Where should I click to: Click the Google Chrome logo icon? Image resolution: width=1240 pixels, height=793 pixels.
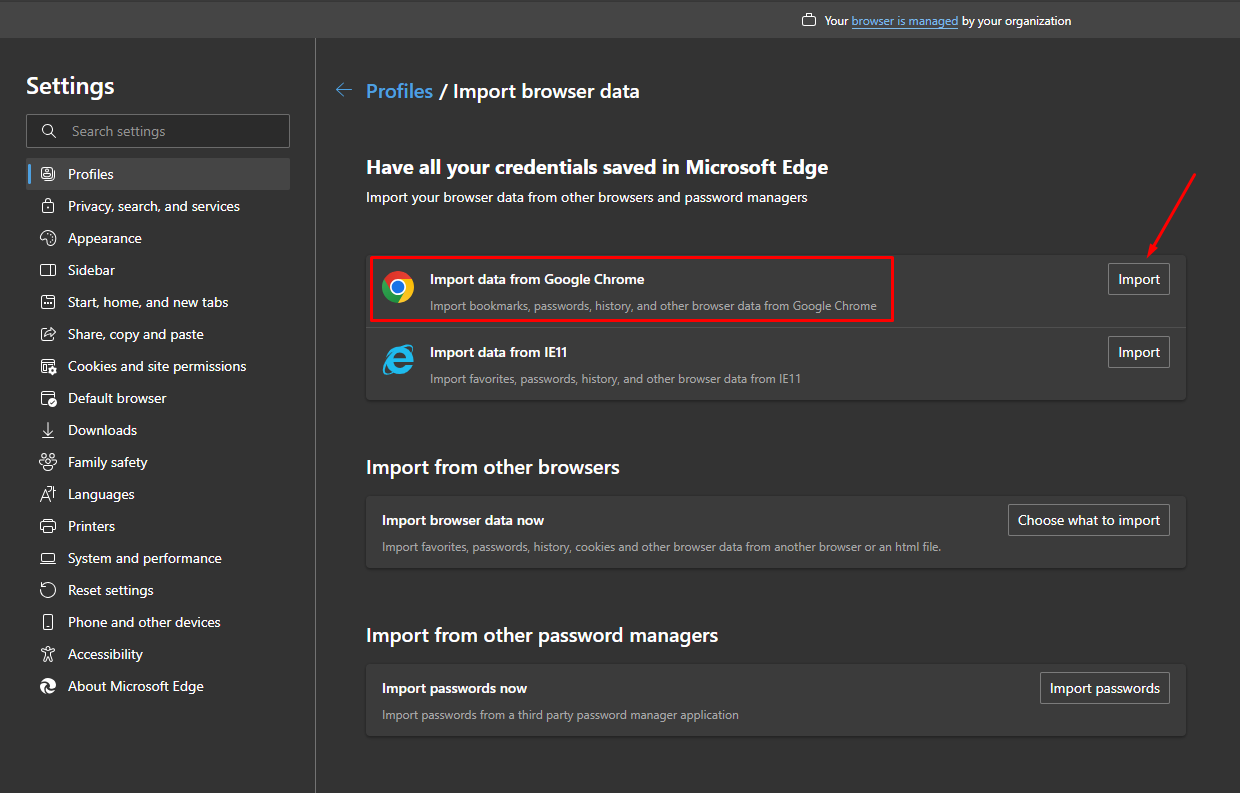click(398, 288)
